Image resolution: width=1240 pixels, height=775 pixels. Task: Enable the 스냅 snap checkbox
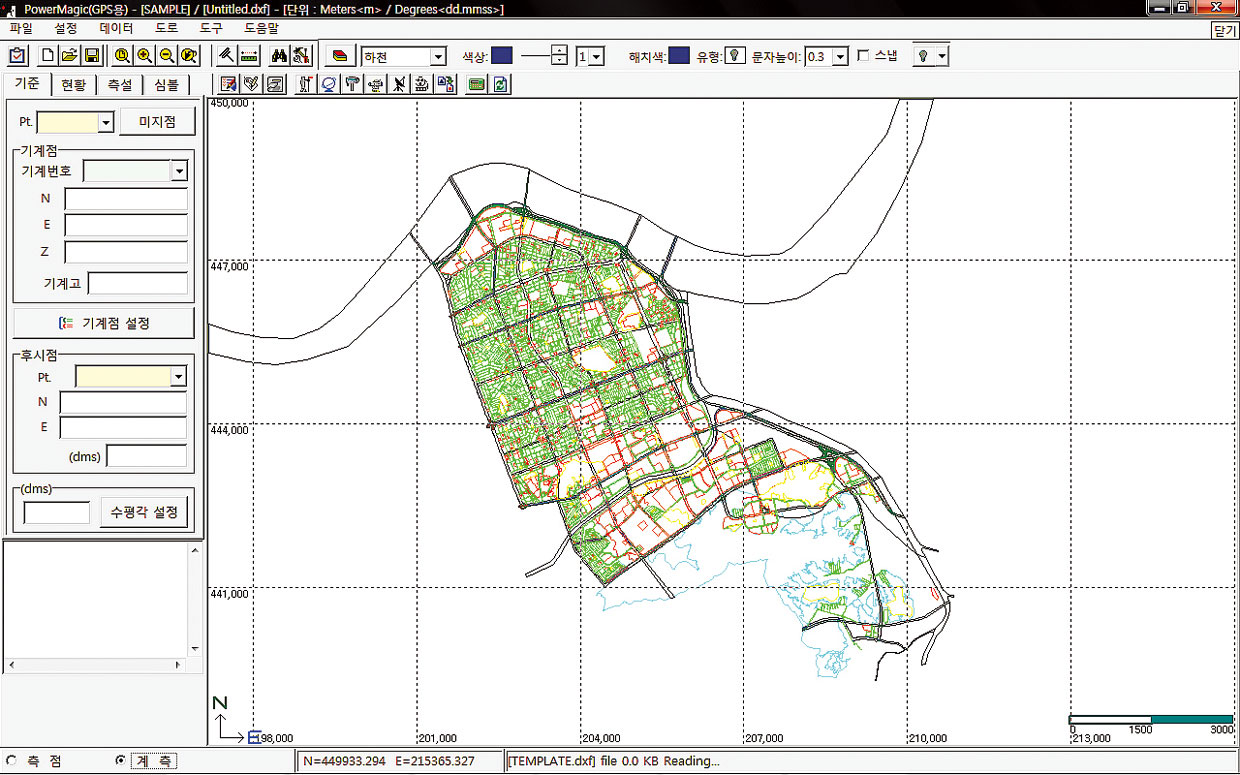pyautogui.click(x=863, y=56)
